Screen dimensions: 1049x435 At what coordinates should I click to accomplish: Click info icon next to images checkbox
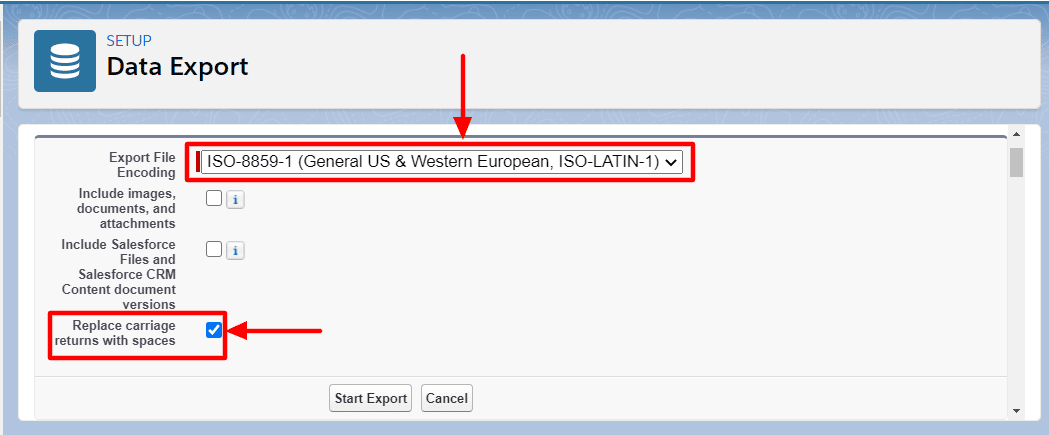(x=235, y=199)
